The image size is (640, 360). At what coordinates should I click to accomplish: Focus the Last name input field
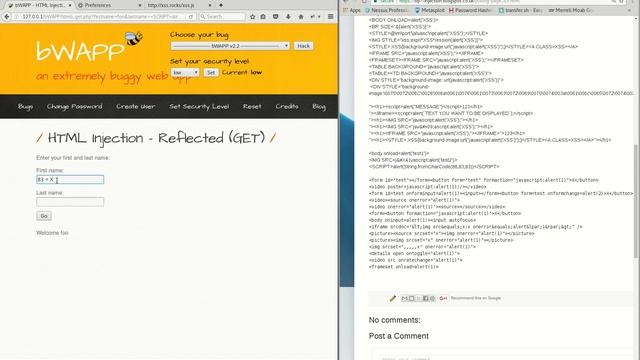pyautogui.click(x=70, y=202)
